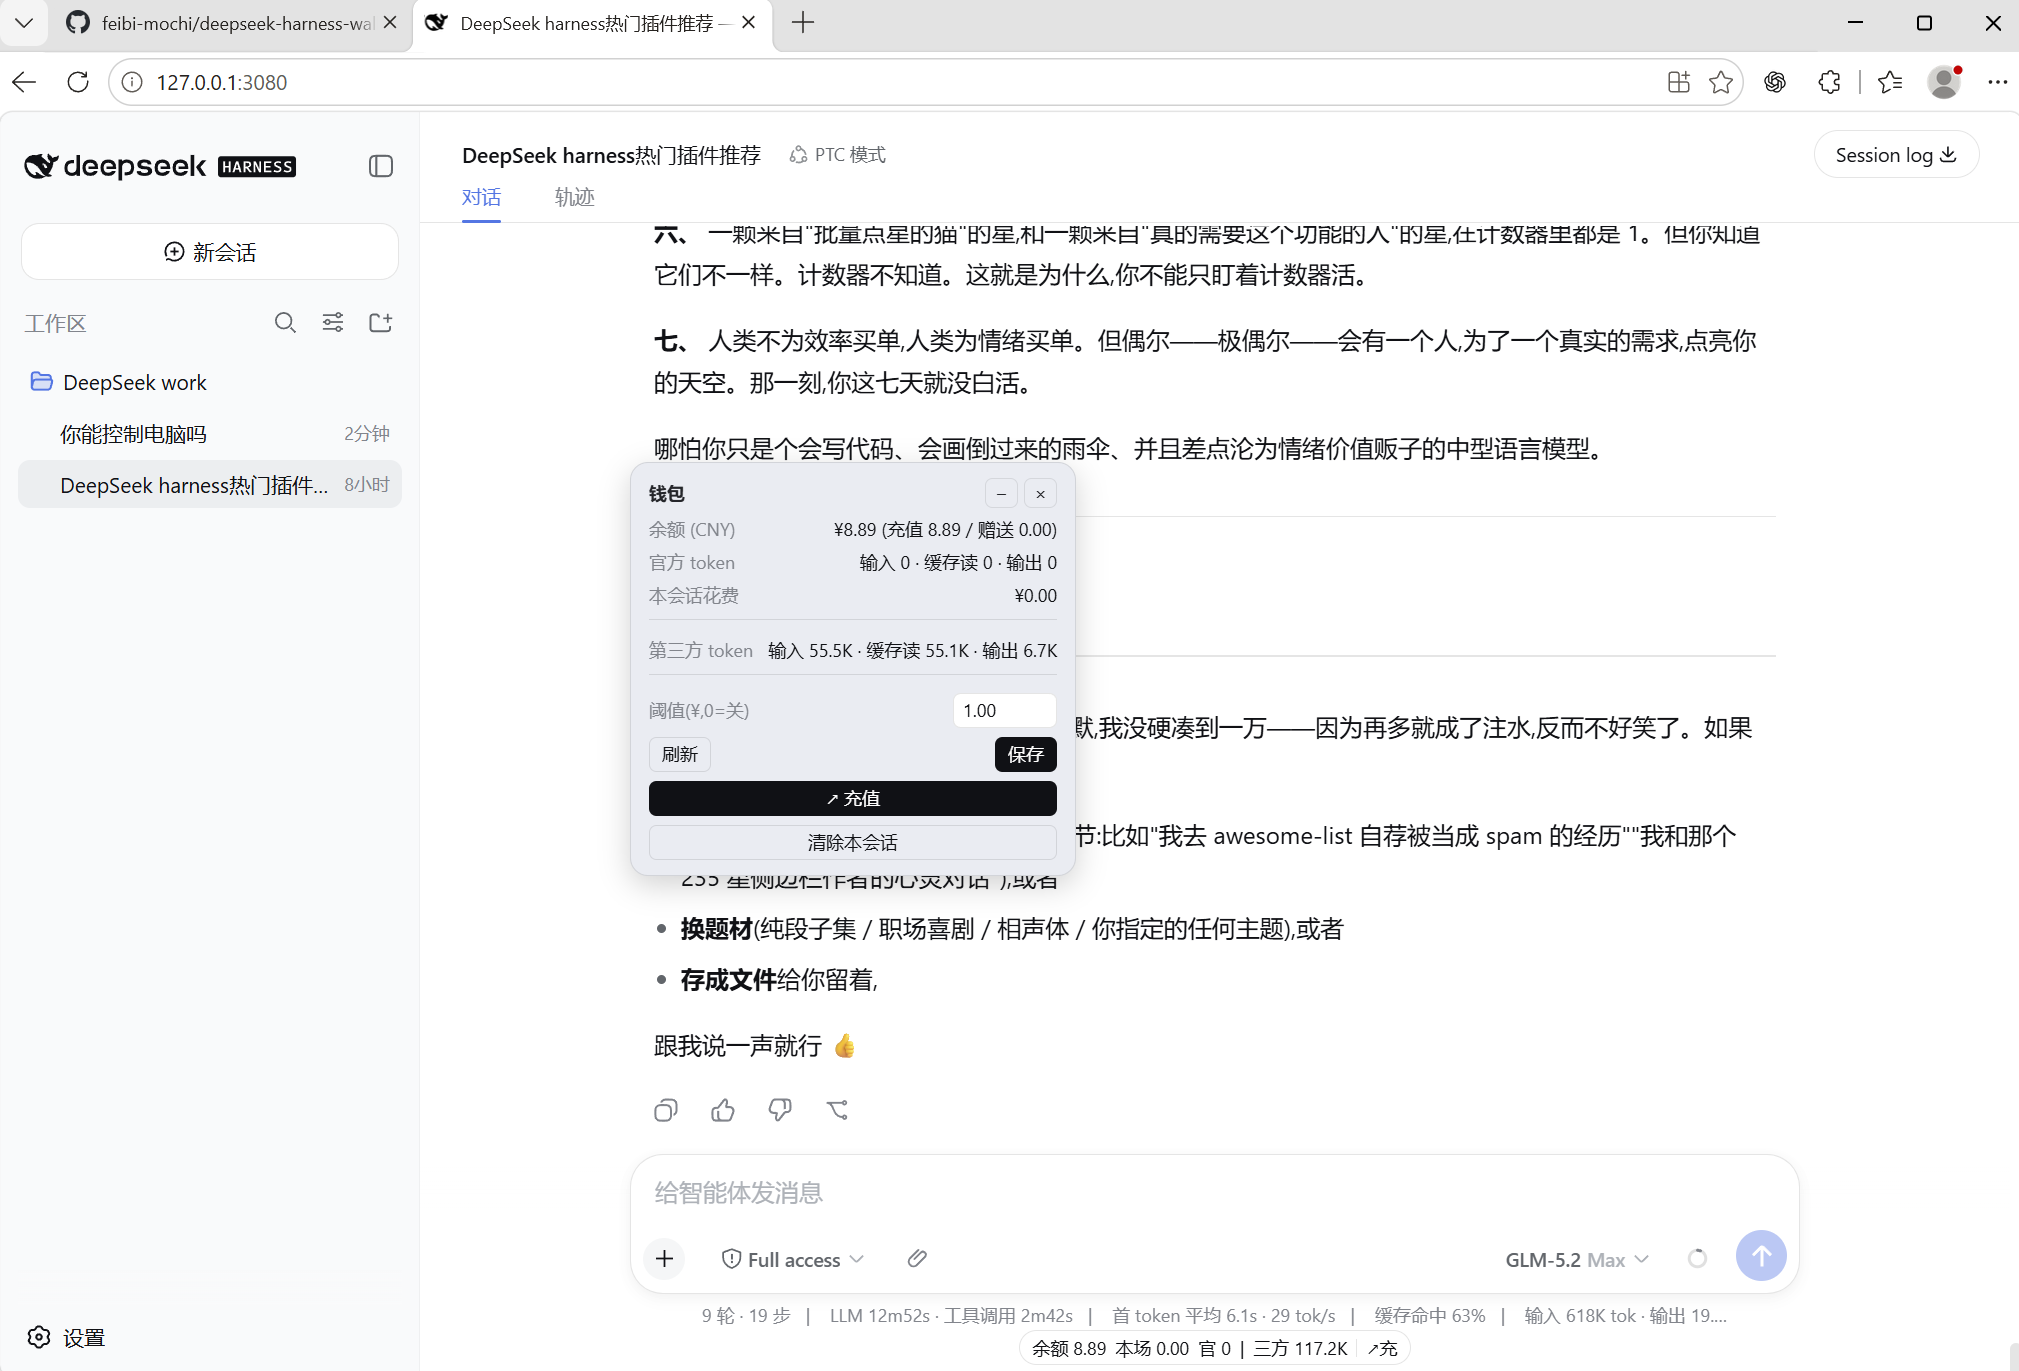Click 缓存命中 63% status text
2019x1371 pixels.
pos(1430,1315)
